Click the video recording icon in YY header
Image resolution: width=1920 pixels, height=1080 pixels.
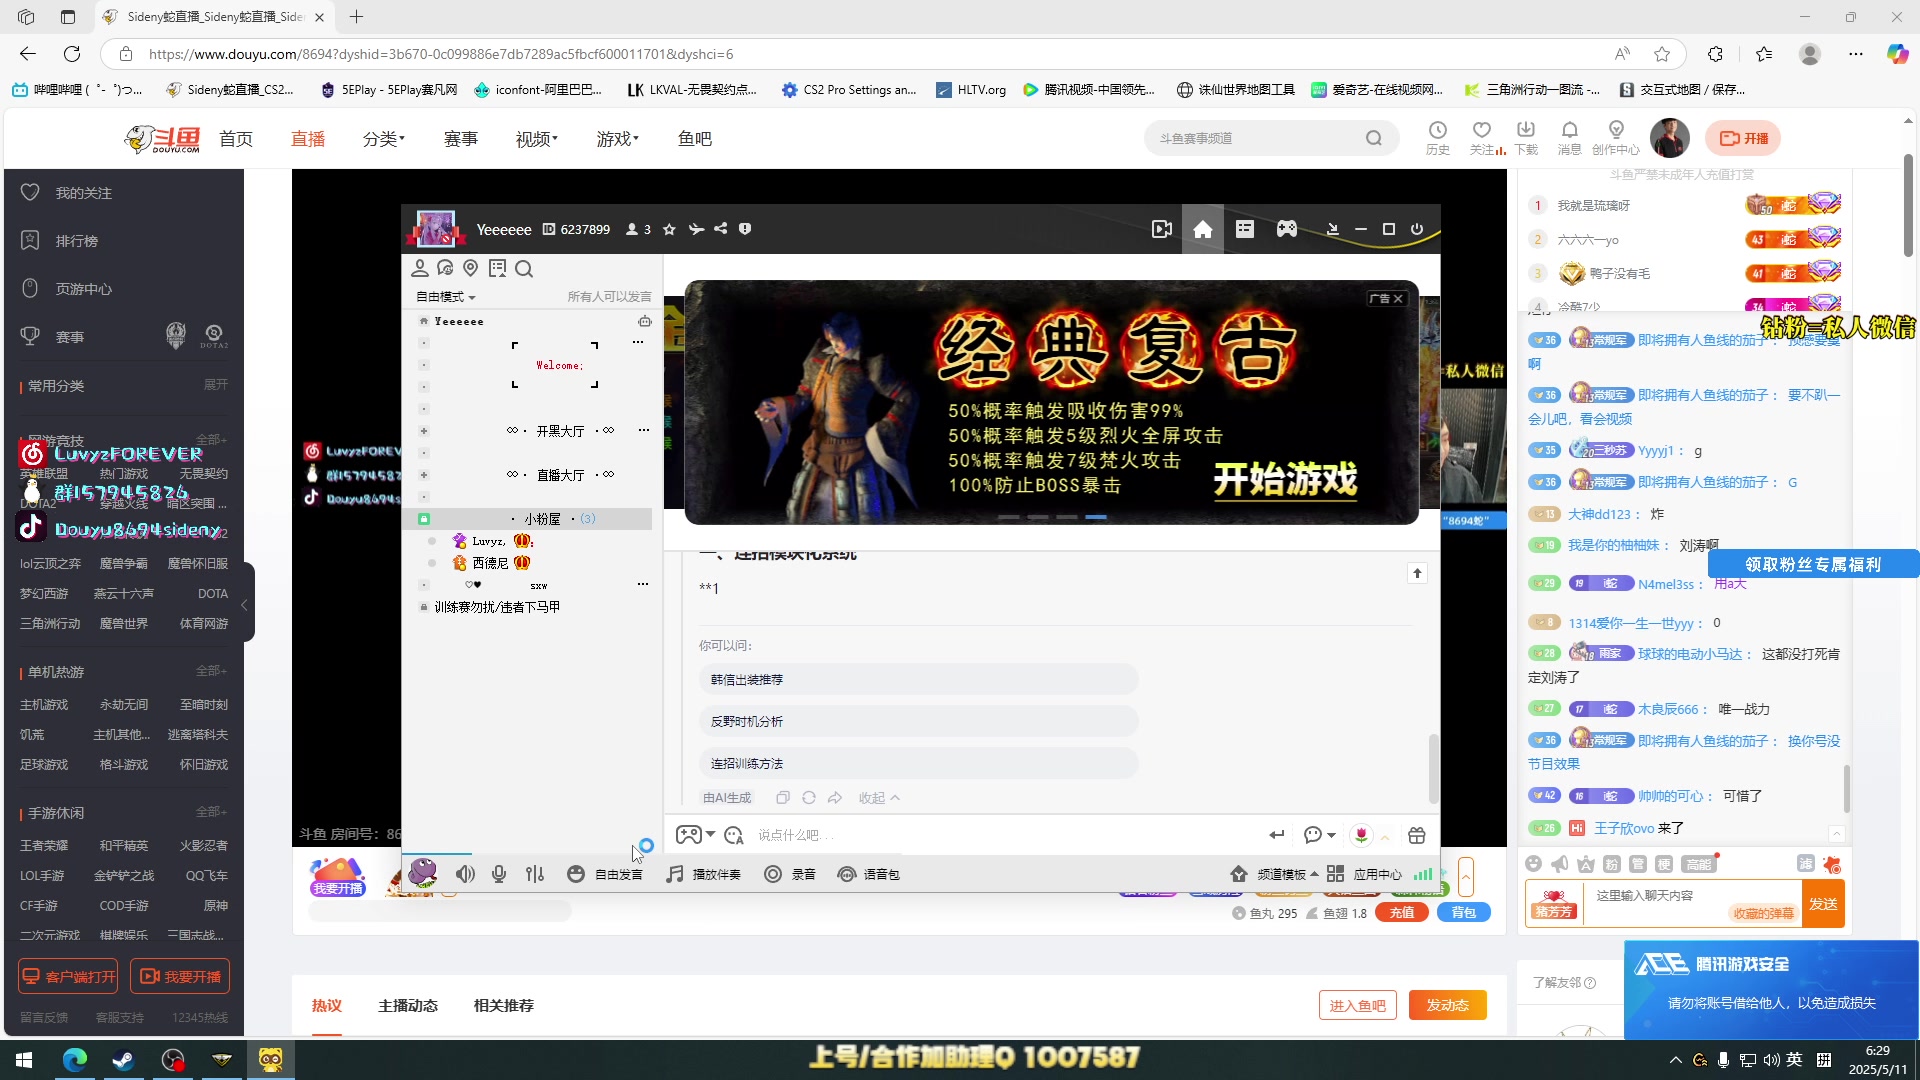[x=1162, y=229]
